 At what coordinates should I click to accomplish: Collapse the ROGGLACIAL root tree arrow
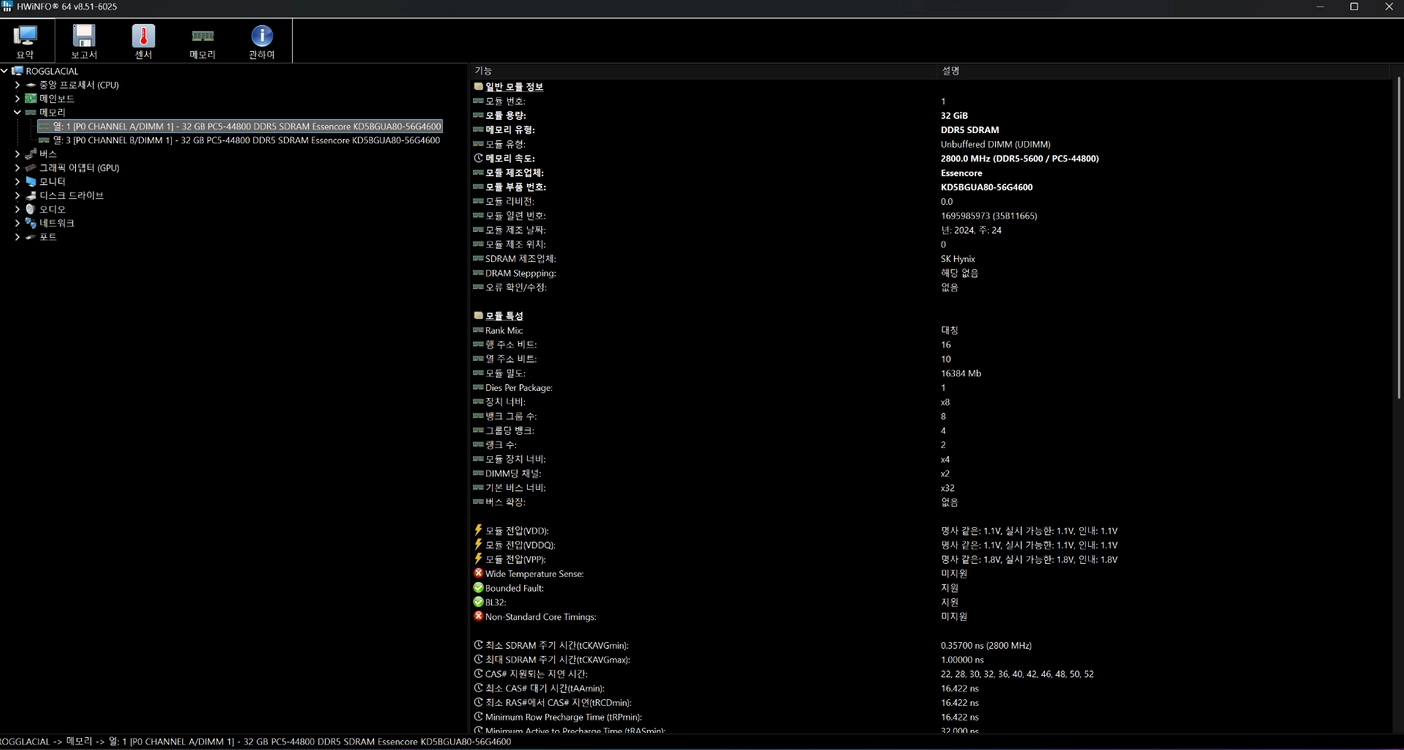tap(5, 71)
